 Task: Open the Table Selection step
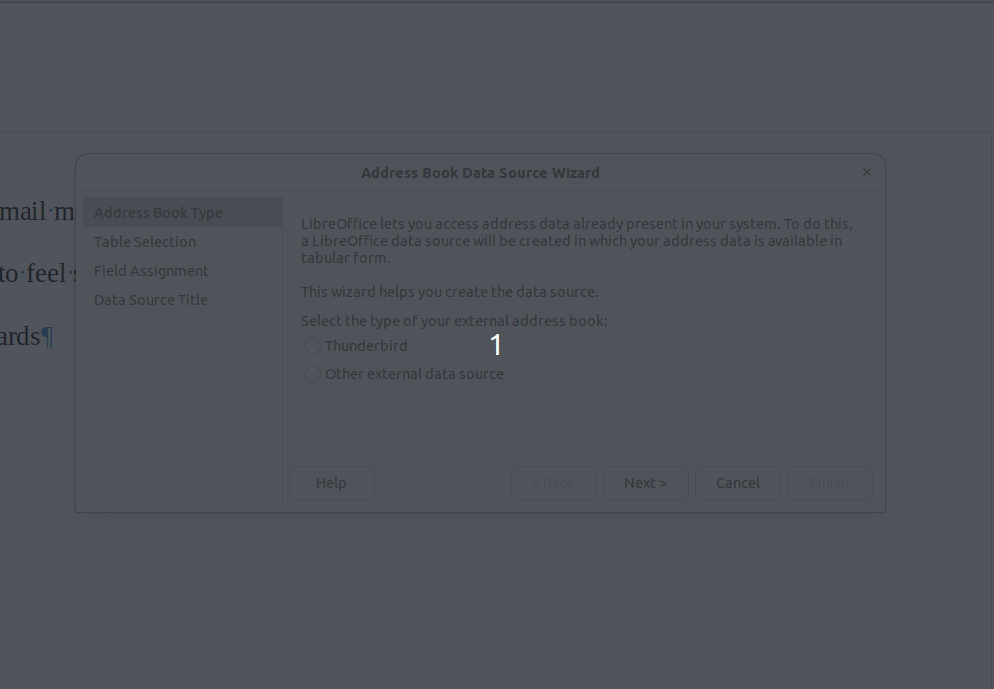click(x=145, y=242)
